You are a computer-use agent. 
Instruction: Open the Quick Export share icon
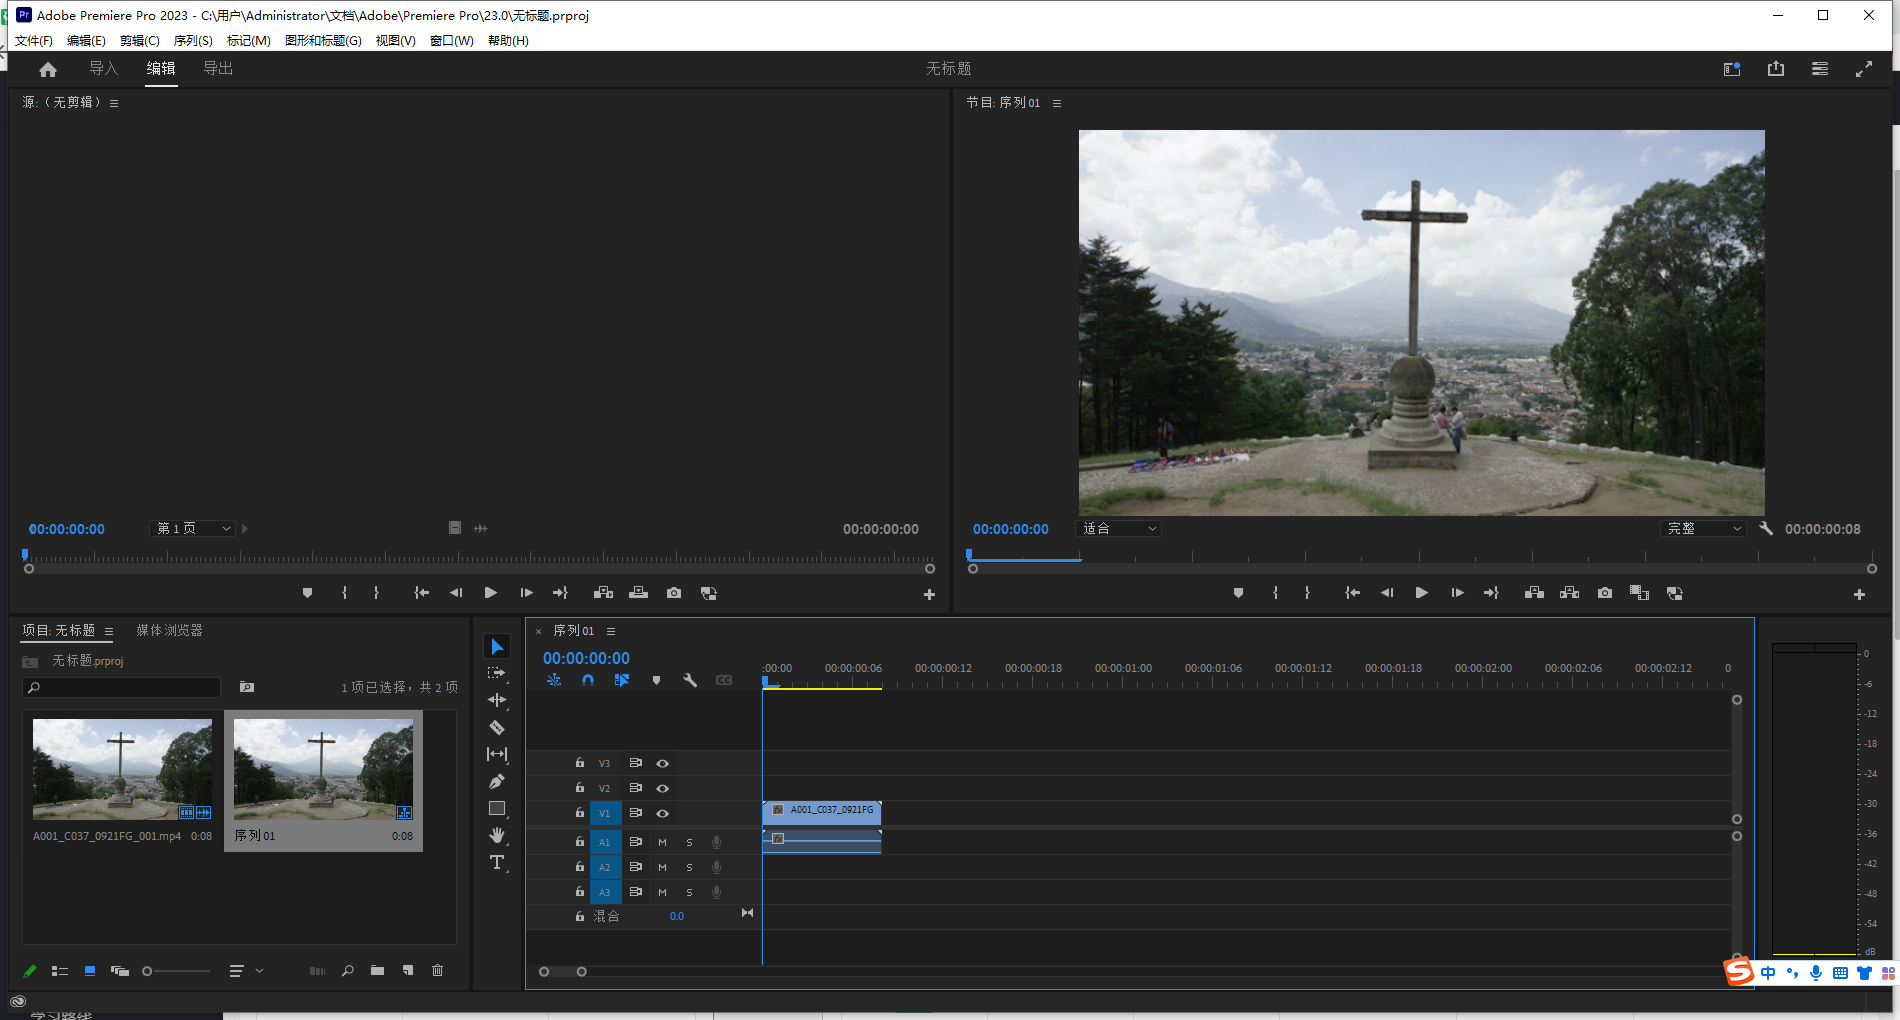[x=1776, y=69]
